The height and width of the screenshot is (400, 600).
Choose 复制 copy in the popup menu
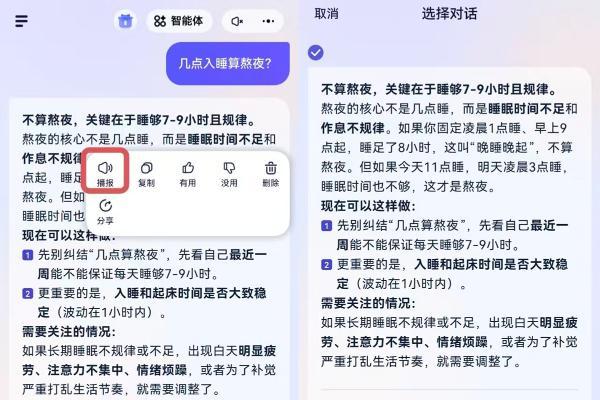point(147,174)
